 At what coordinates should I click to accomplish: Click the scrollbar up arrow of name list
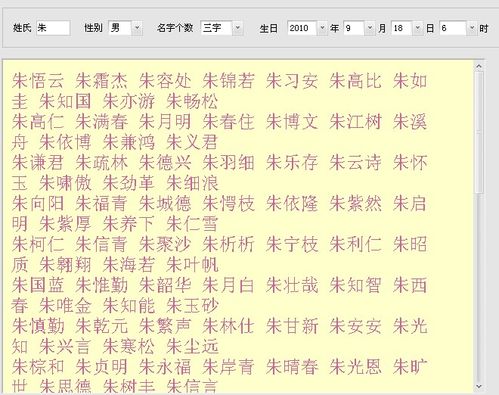479,66
